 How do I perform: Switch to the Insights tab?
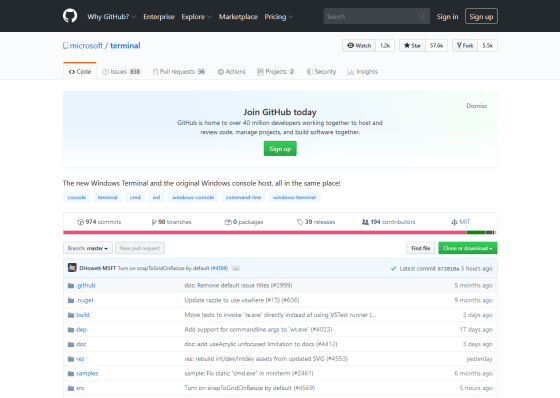(362, 71)
